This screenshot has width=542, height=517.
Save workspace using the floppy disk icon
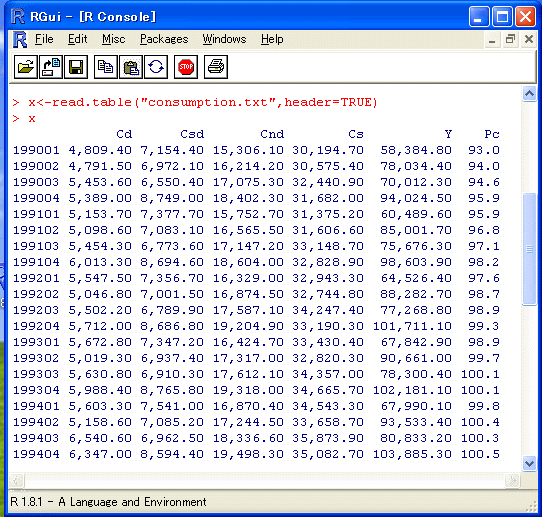(76, 67)
